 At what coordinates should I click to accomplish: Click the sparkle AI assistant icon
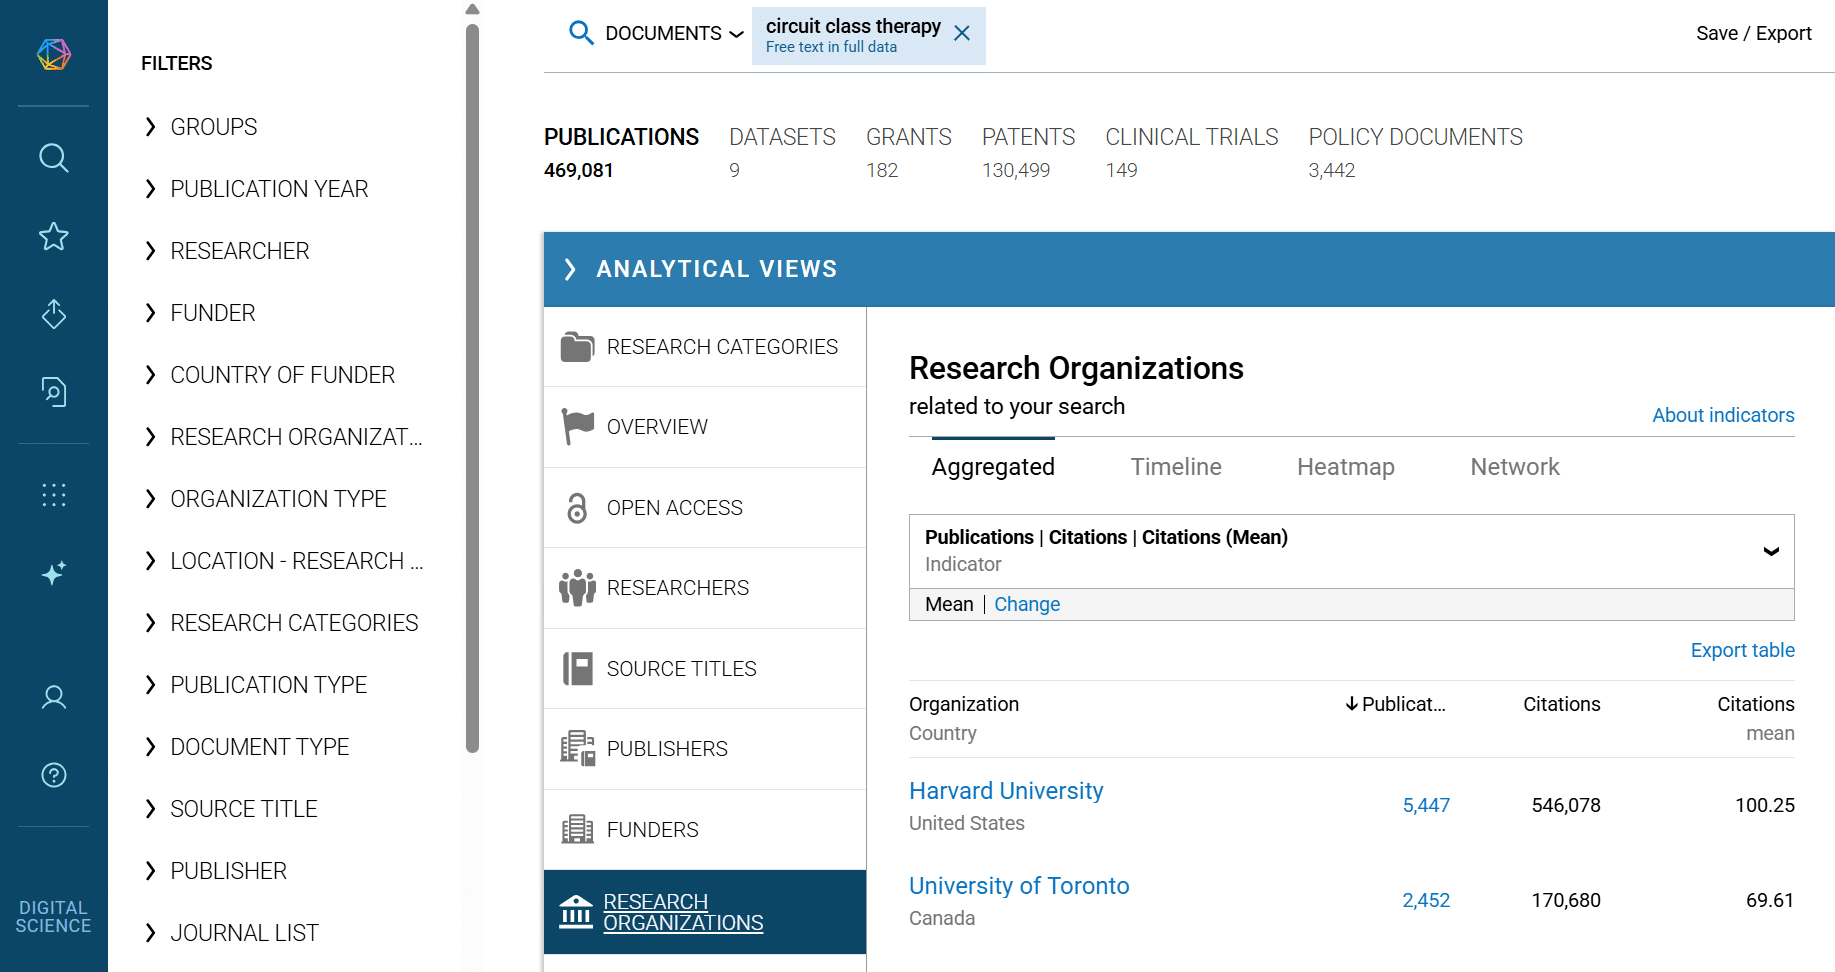[54, 573]
